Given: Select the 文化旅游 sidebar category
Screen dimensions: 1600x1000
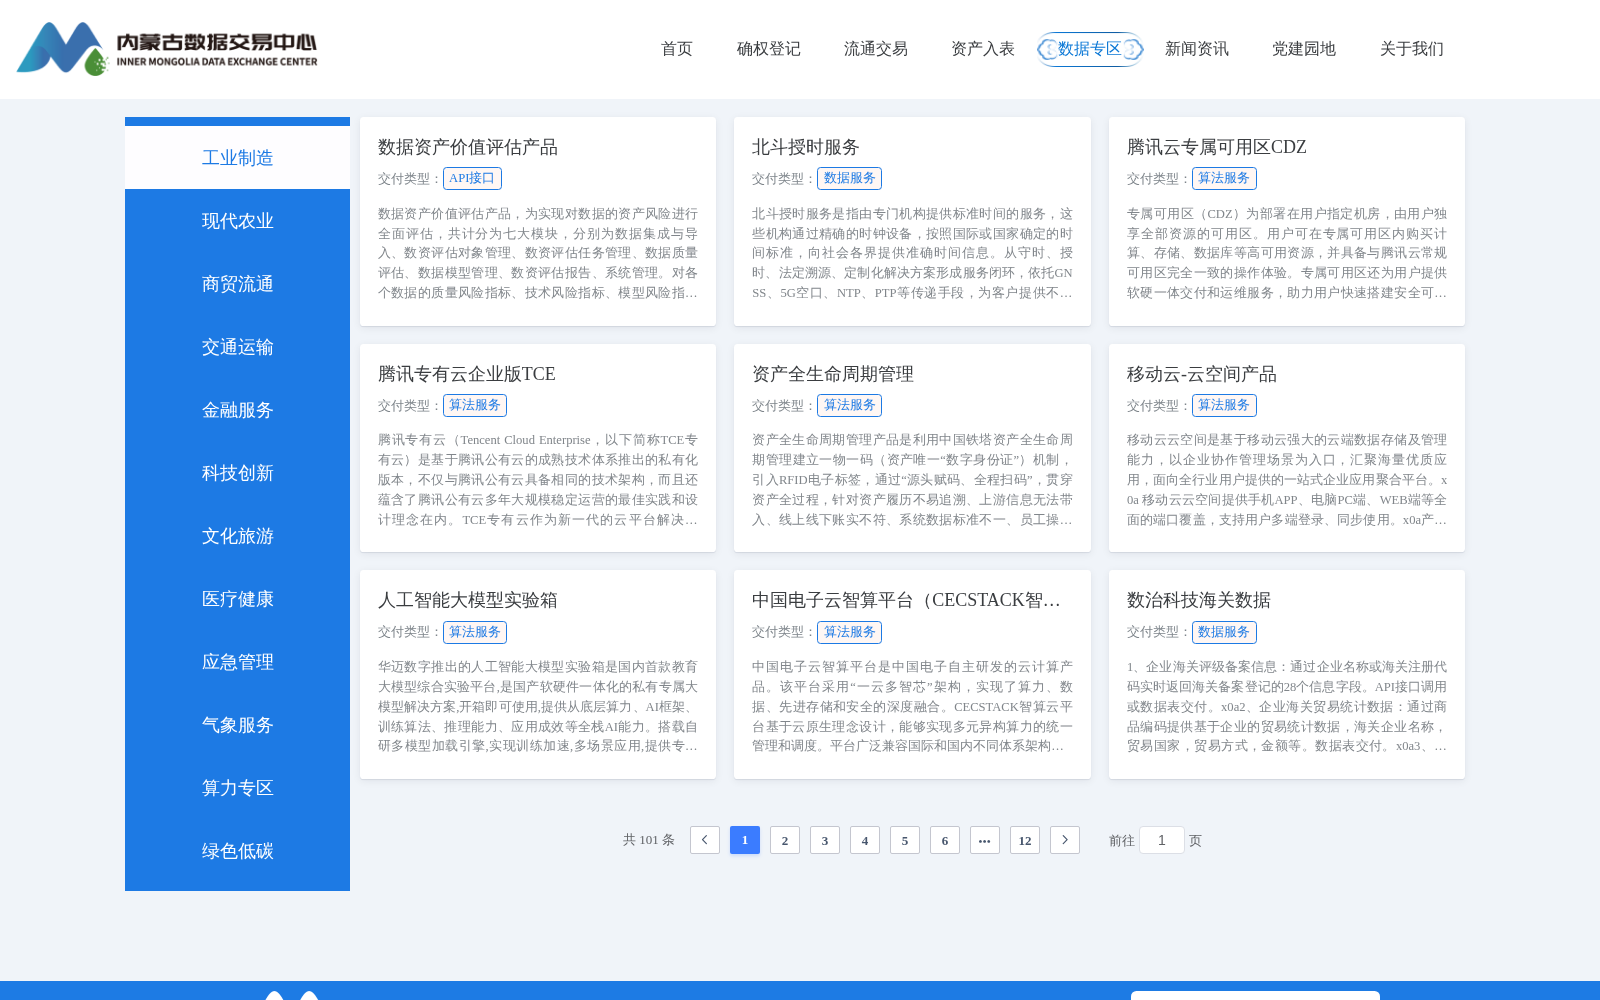Looking at the screenshot, I should tap(237, 536).
